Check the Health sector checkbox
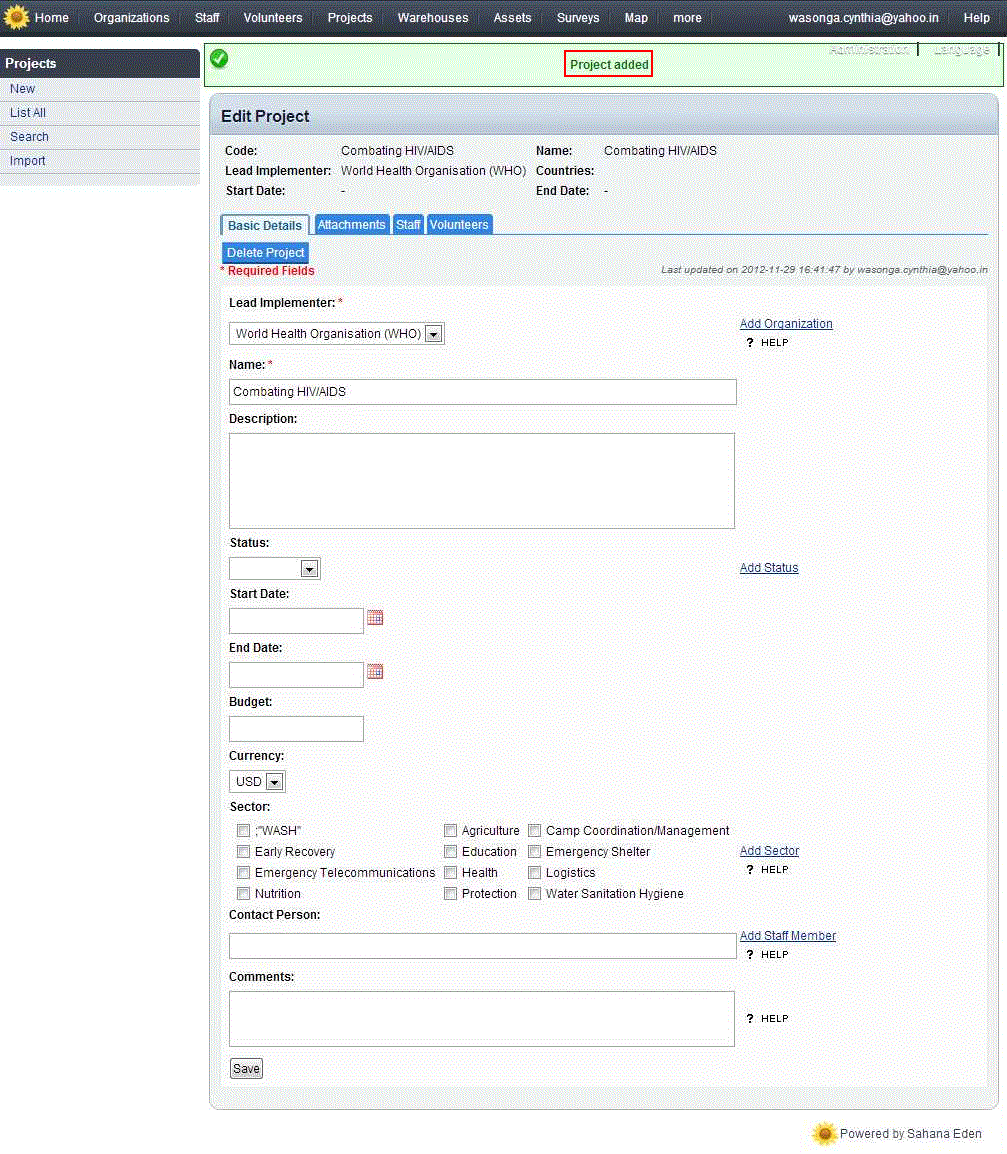The height and width of the screenshot is (1154, 1007). (x=451, y=873)
